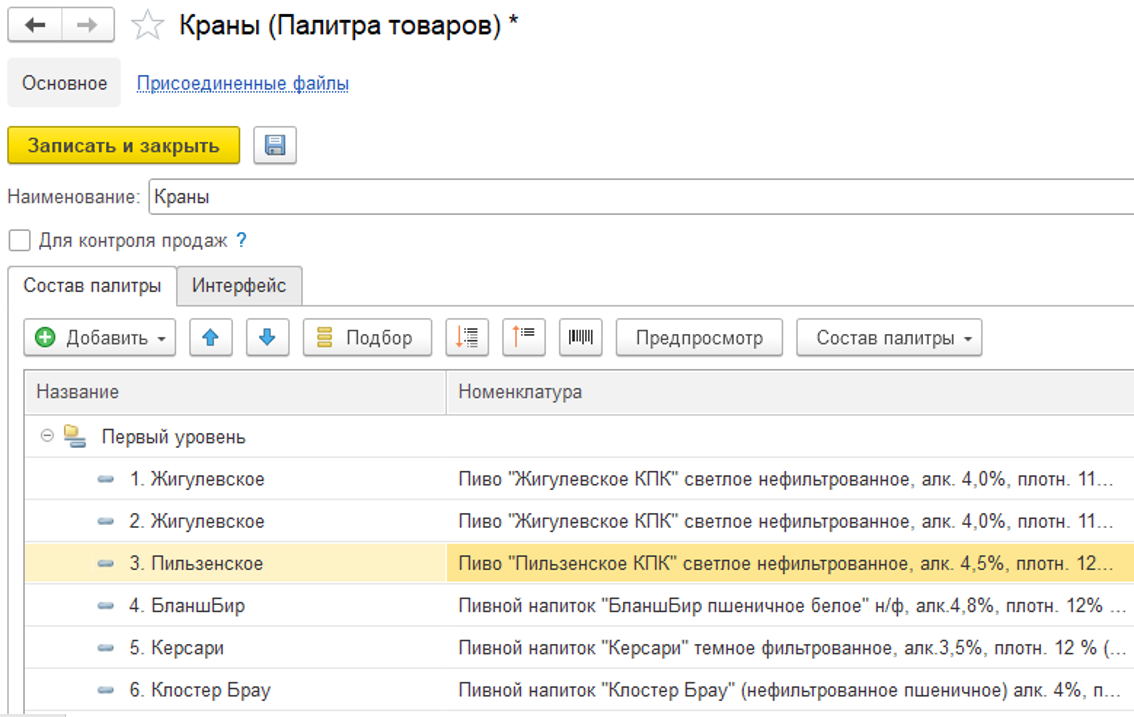
Task: Open the 'Присоединенные файлы' link
Action: tap(243, 83)
